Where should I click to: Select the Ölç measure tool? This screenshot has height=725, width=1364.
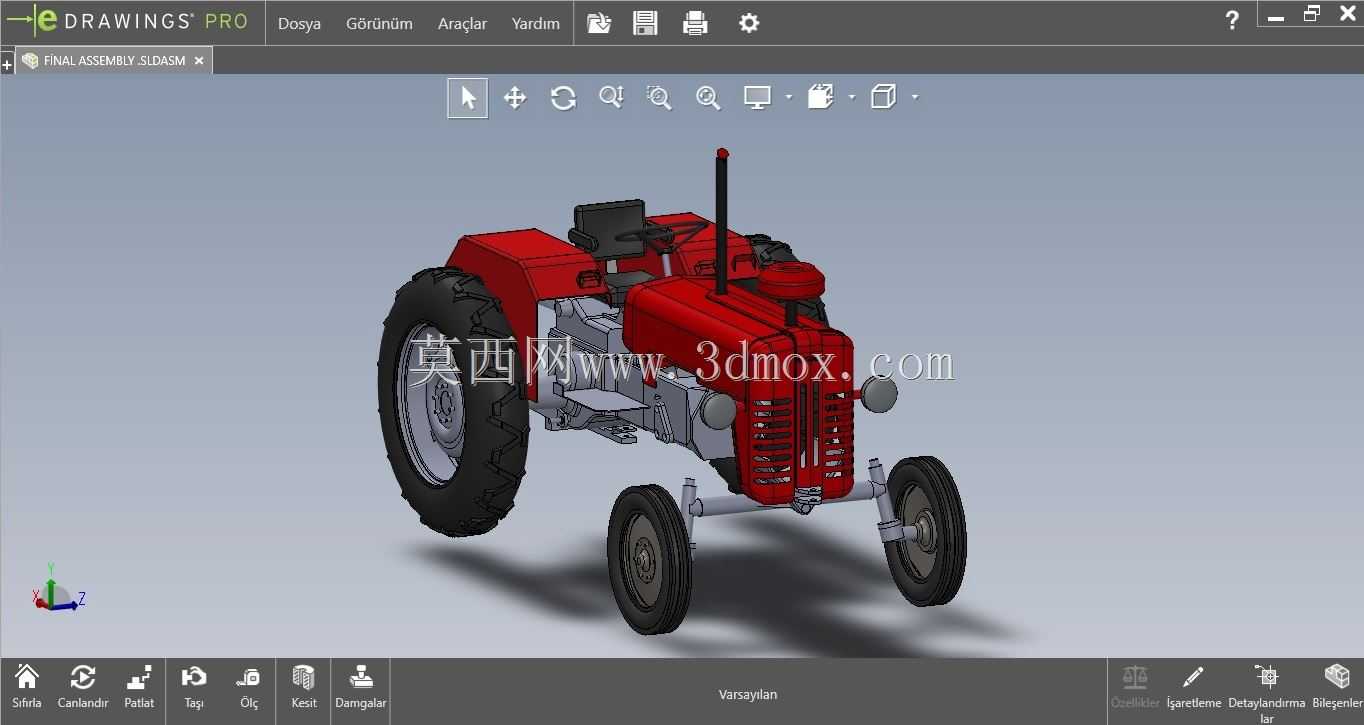[249, 687]
